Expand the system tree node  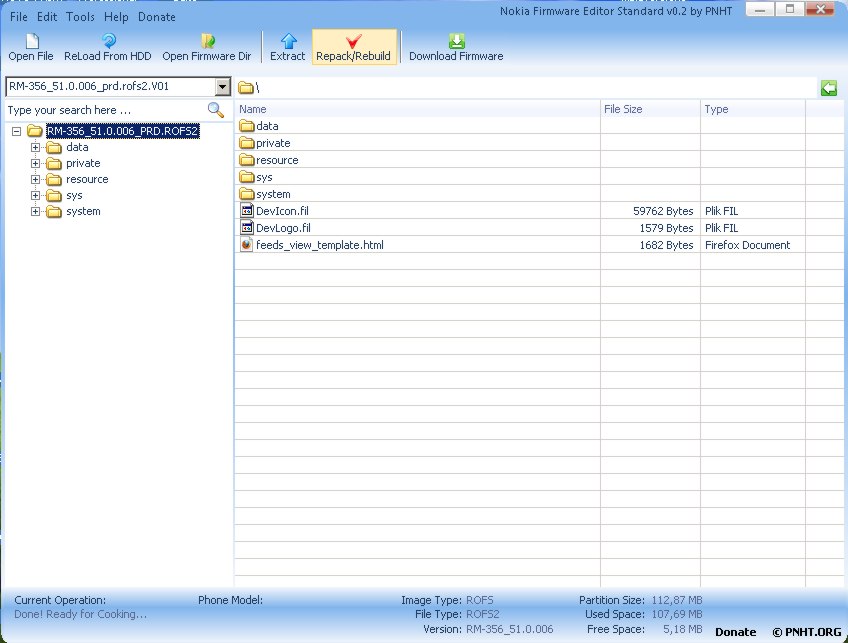click(x=36, y=211)
